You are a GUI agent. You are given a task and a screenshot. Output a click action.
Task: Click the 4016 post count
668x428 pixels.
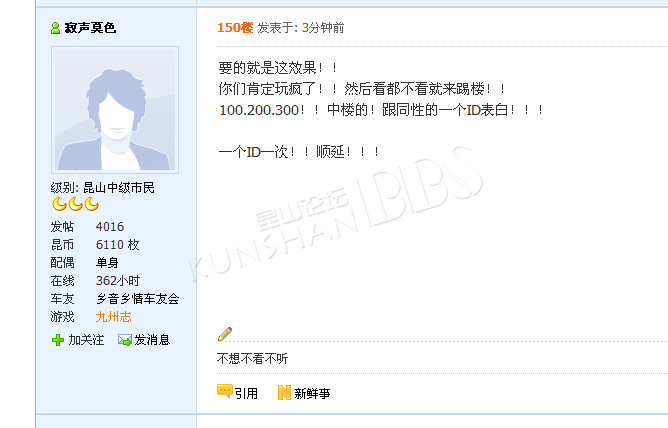(110, 227)
